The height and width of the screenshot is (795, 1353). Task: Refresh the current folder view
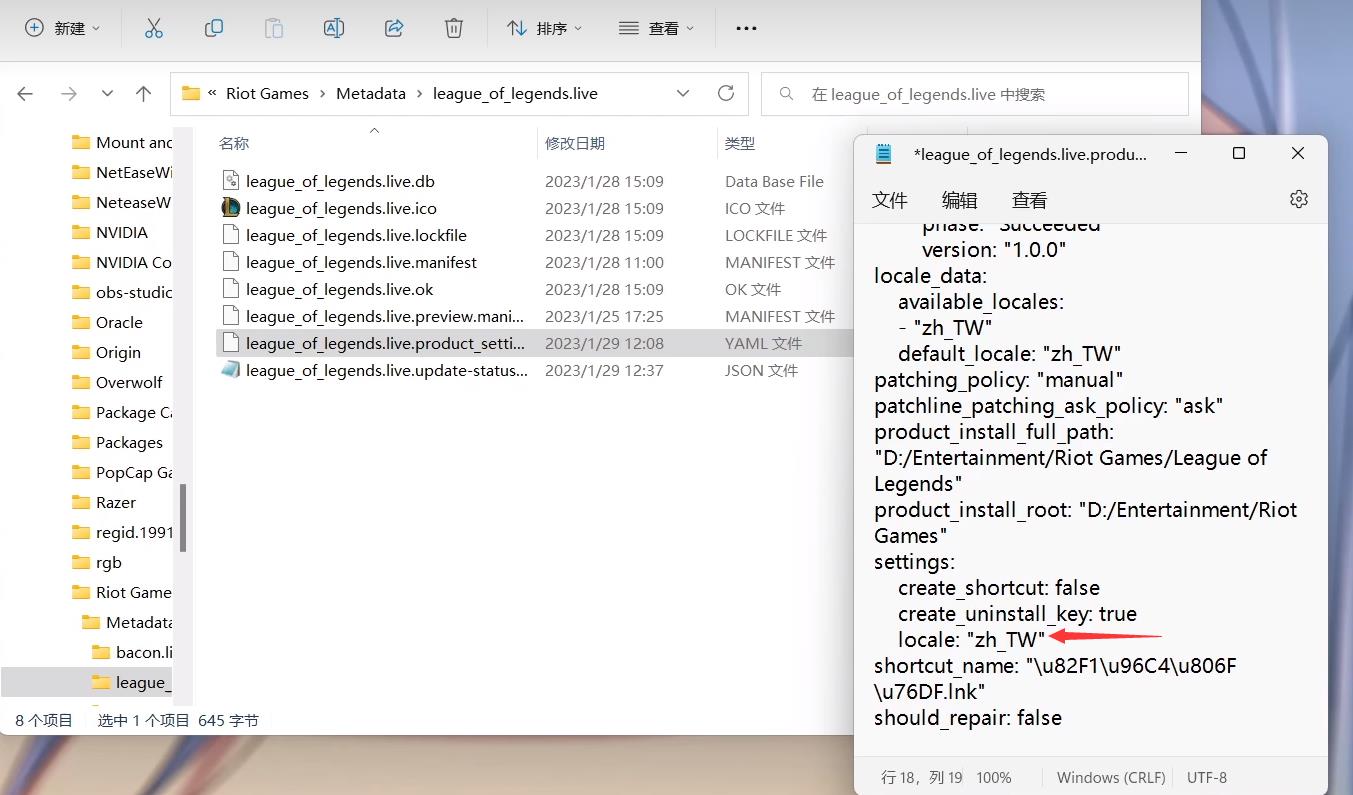tap(726, 93)
